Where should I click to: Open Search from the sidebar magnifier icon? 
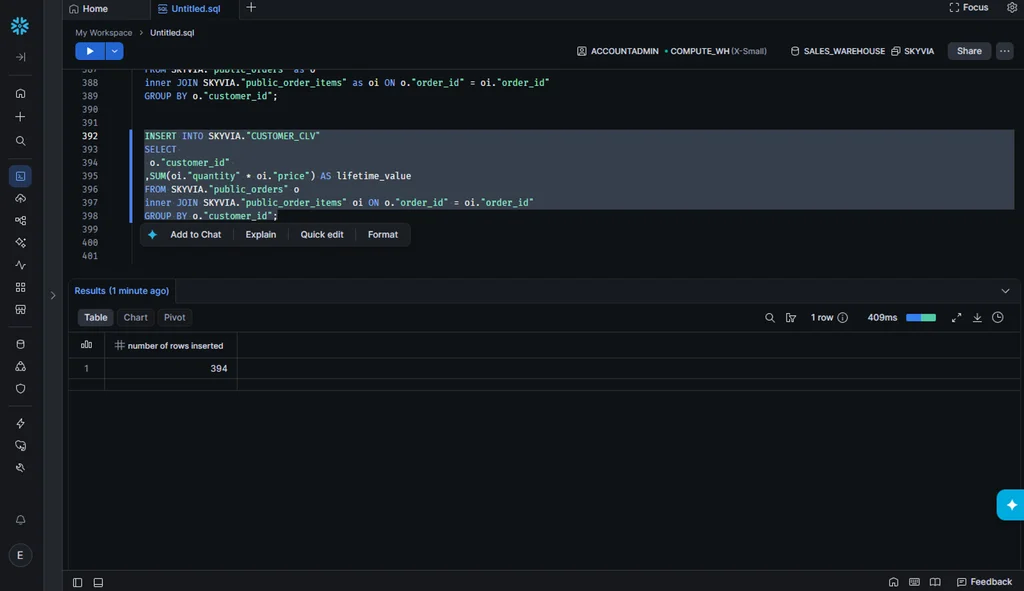click(x=20, y=141)
